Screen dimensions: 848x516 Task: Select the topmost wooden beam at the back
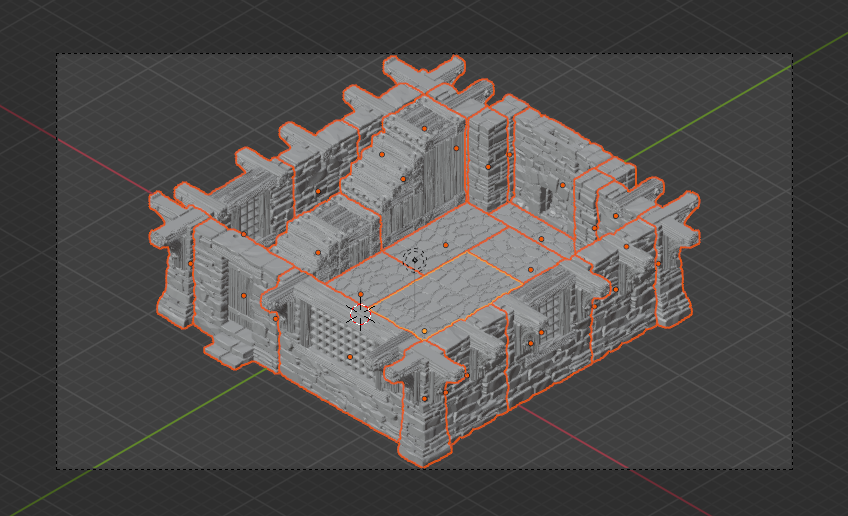[x=425, y=74]
